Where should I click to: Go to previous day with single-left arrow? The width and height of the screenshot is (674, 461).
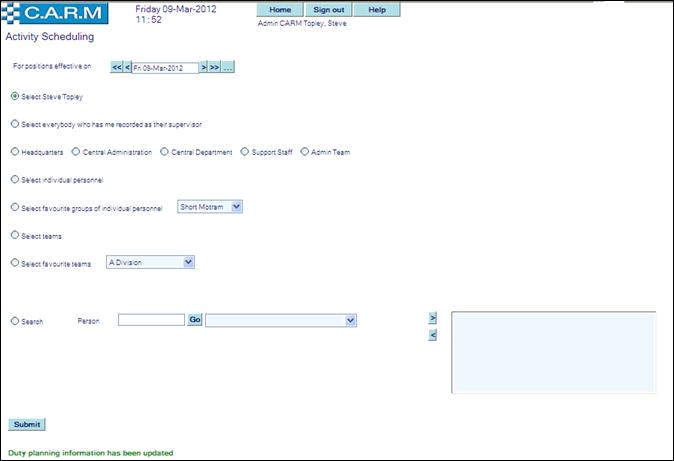click(x=127, y=67)
